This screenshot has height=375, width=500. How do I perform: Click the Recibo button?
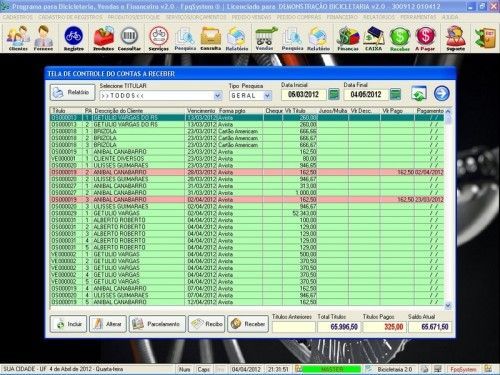pos(206,324)
